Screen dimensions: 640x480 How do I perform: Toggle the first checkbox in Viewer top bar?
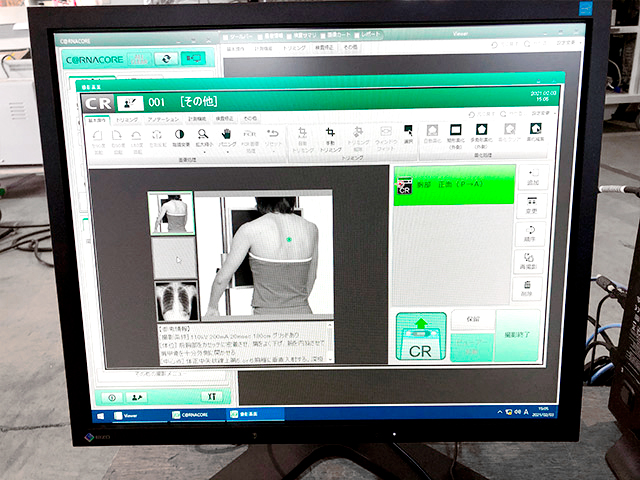[225, 38]
